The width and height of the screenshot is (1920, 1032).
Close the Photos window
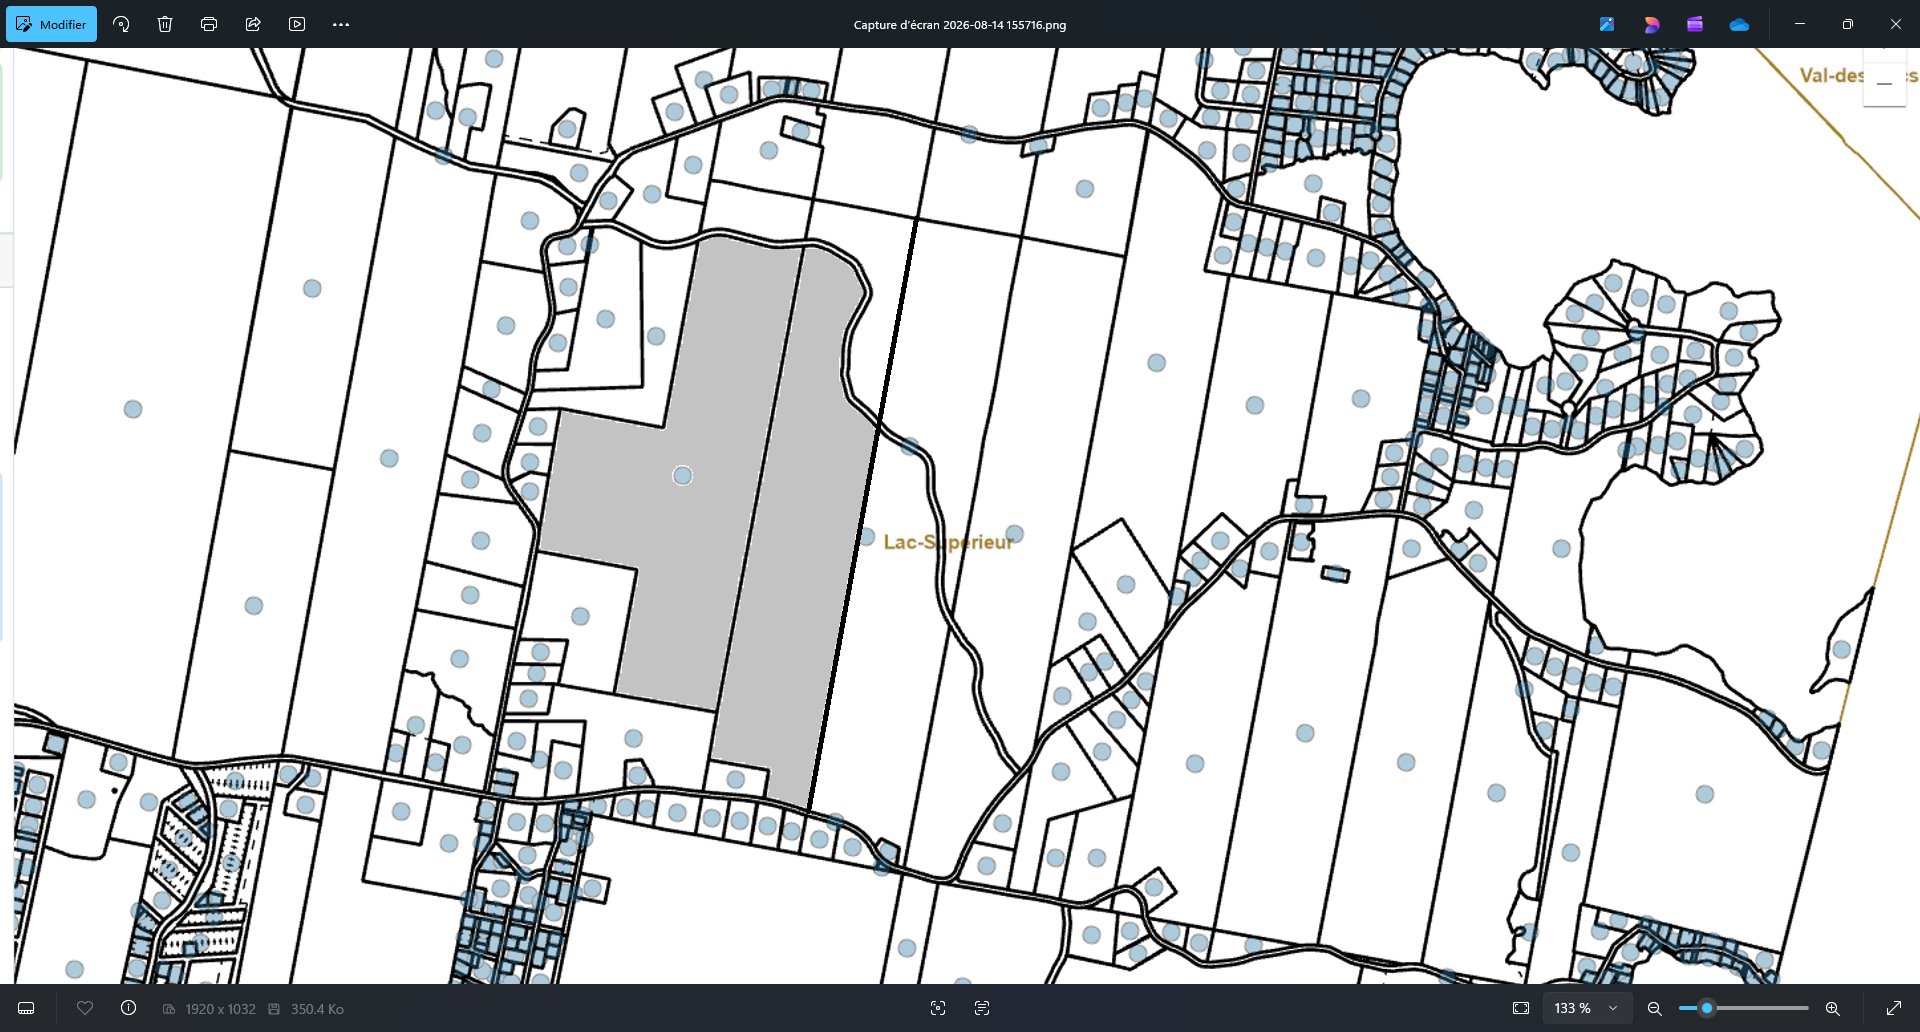[x=1896, y=24]
